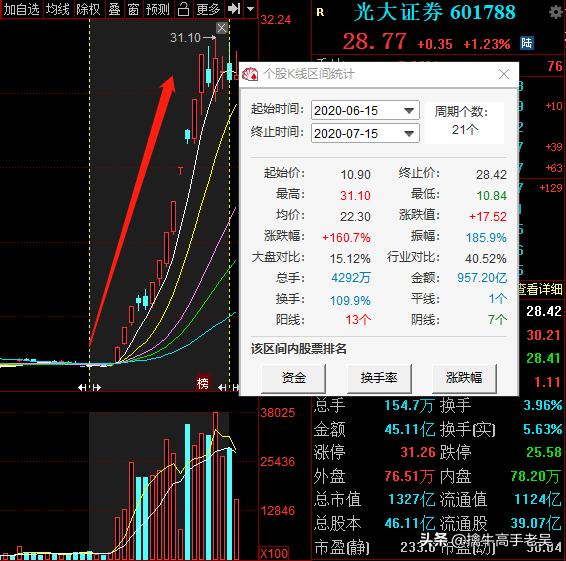
Task: Click the 均价 value 22.30
Action: [x=355, y=217]
